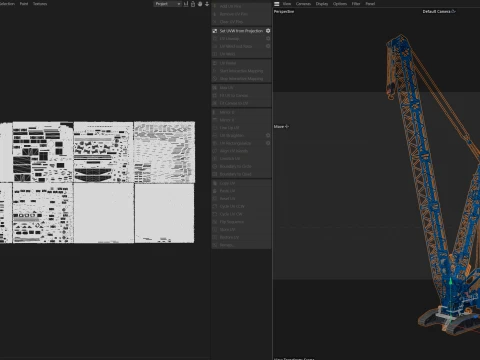Image resolution: width=480 pixels, height=360 pixels.
Task: Click the Move tool indicator in viewport
Action: point(282,127)
